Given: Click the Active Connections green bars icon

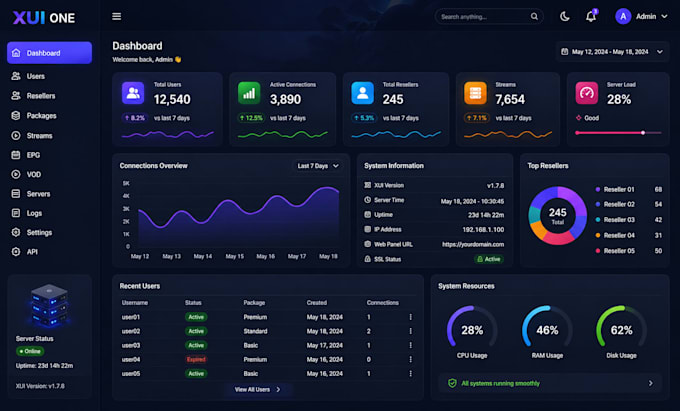Looking at the screenshot, I should click(249, 93).
